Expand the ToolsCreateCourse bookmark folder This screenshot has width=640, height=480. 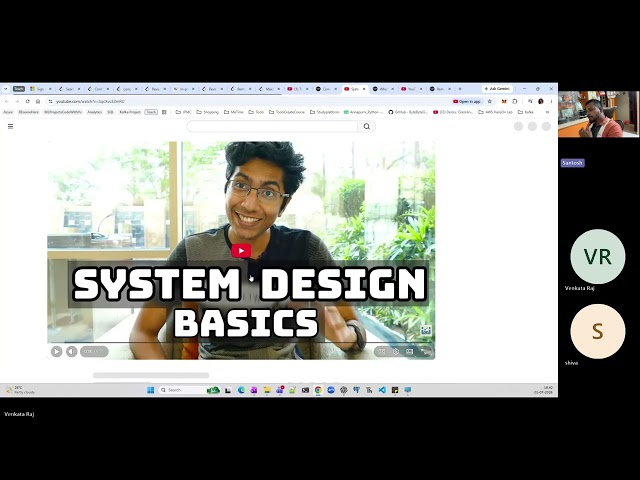287,112
